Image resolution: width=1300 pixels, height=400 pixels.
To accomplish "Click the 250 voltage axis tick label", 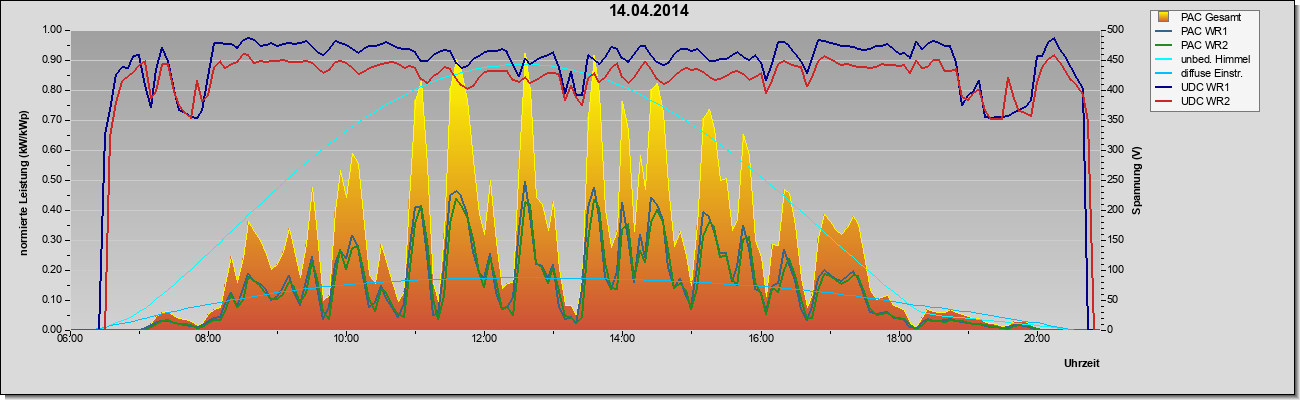I will click(x=1109, y=180).
